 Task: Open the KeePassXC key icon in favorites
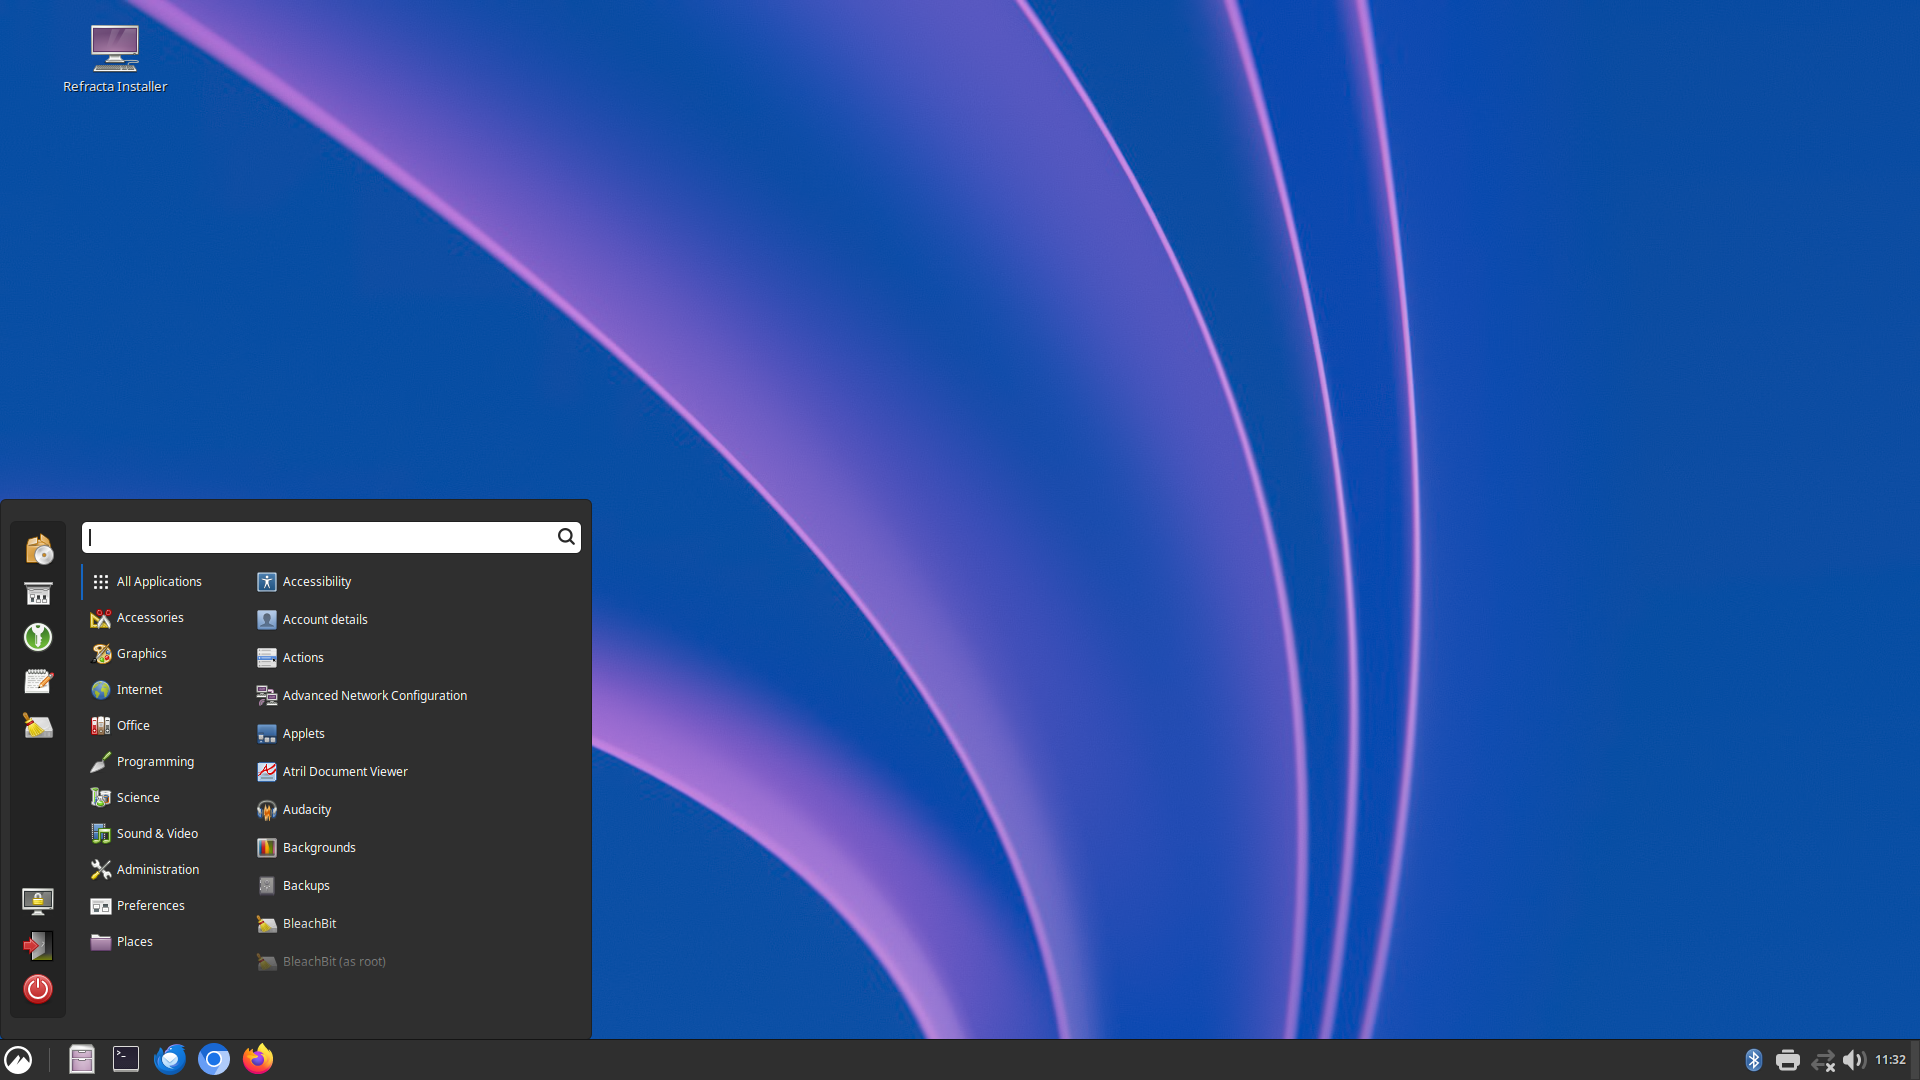click(x=38, y=637)
